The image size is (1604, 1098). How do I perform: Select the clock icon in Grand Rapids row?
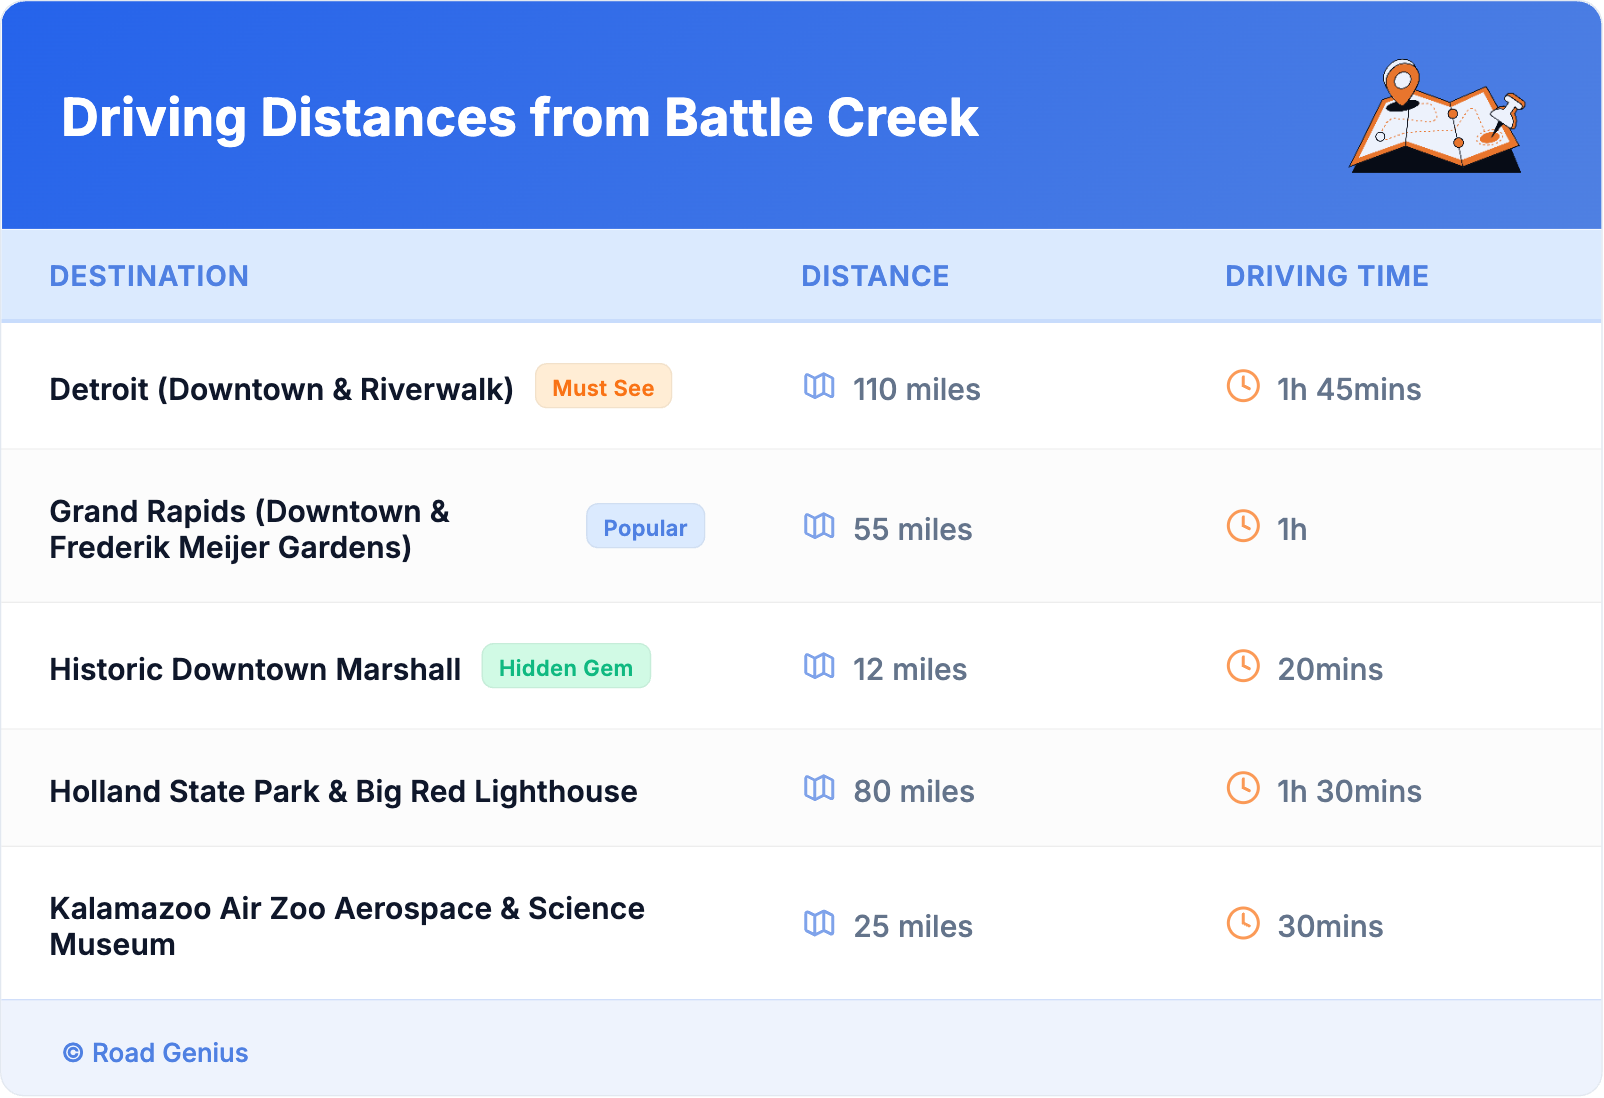click(1243, 526)
